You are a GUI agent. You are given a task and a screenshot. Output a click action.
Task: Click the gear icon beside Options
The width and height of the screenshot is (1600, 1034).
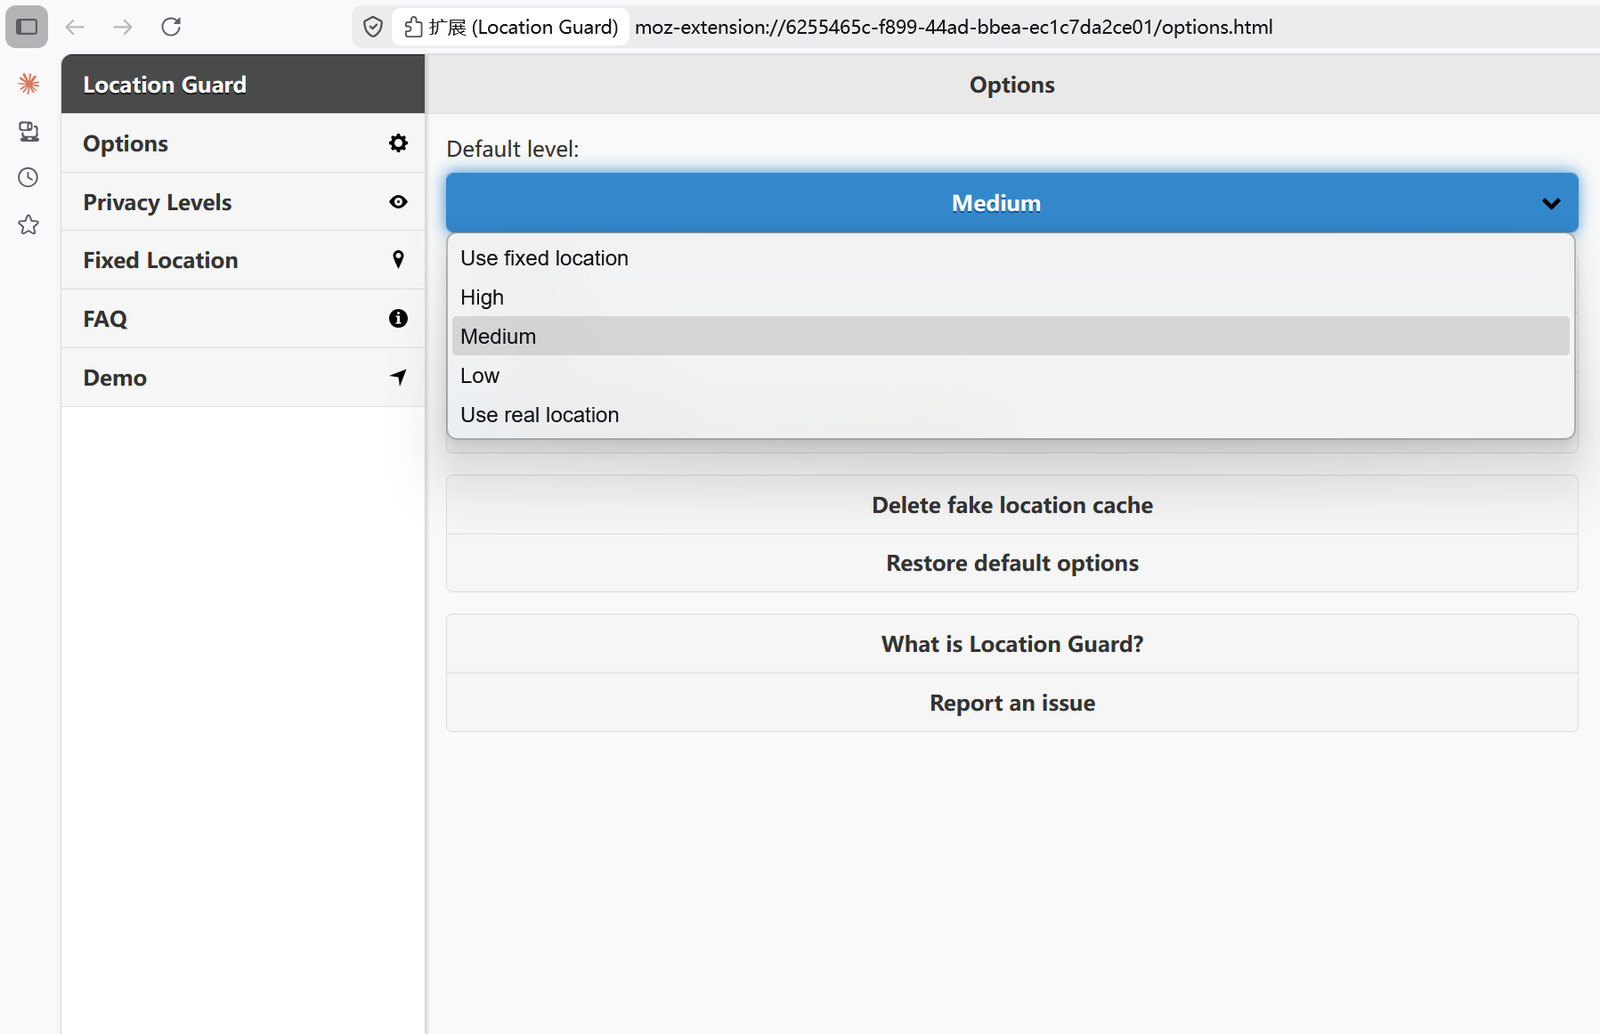click(398, 143)
